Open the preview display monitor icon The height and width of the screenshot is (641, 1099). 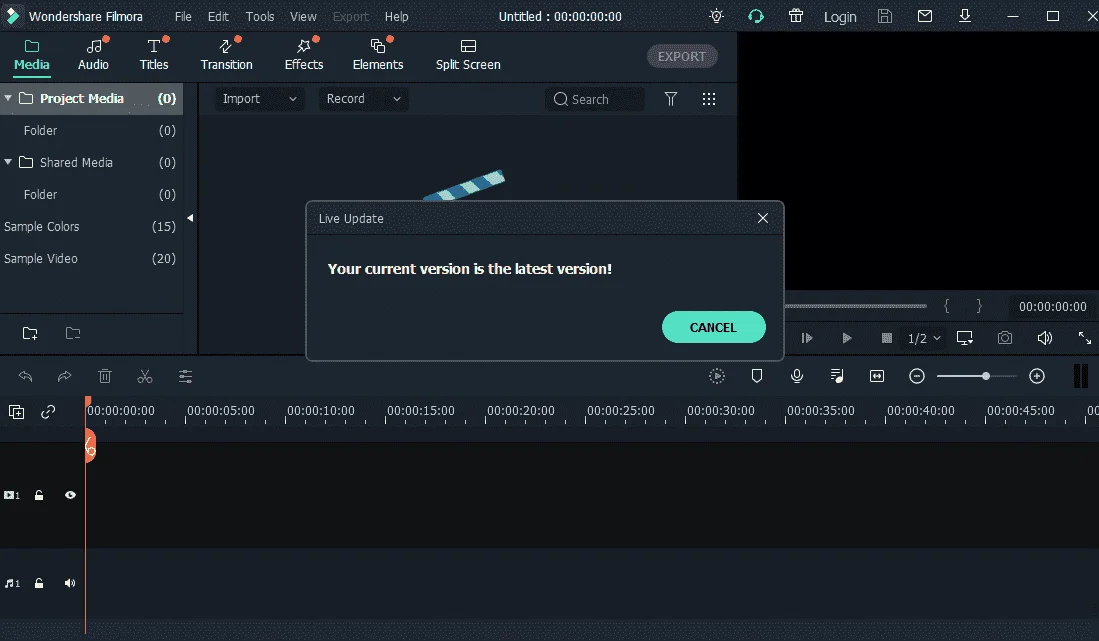[964, 338]
